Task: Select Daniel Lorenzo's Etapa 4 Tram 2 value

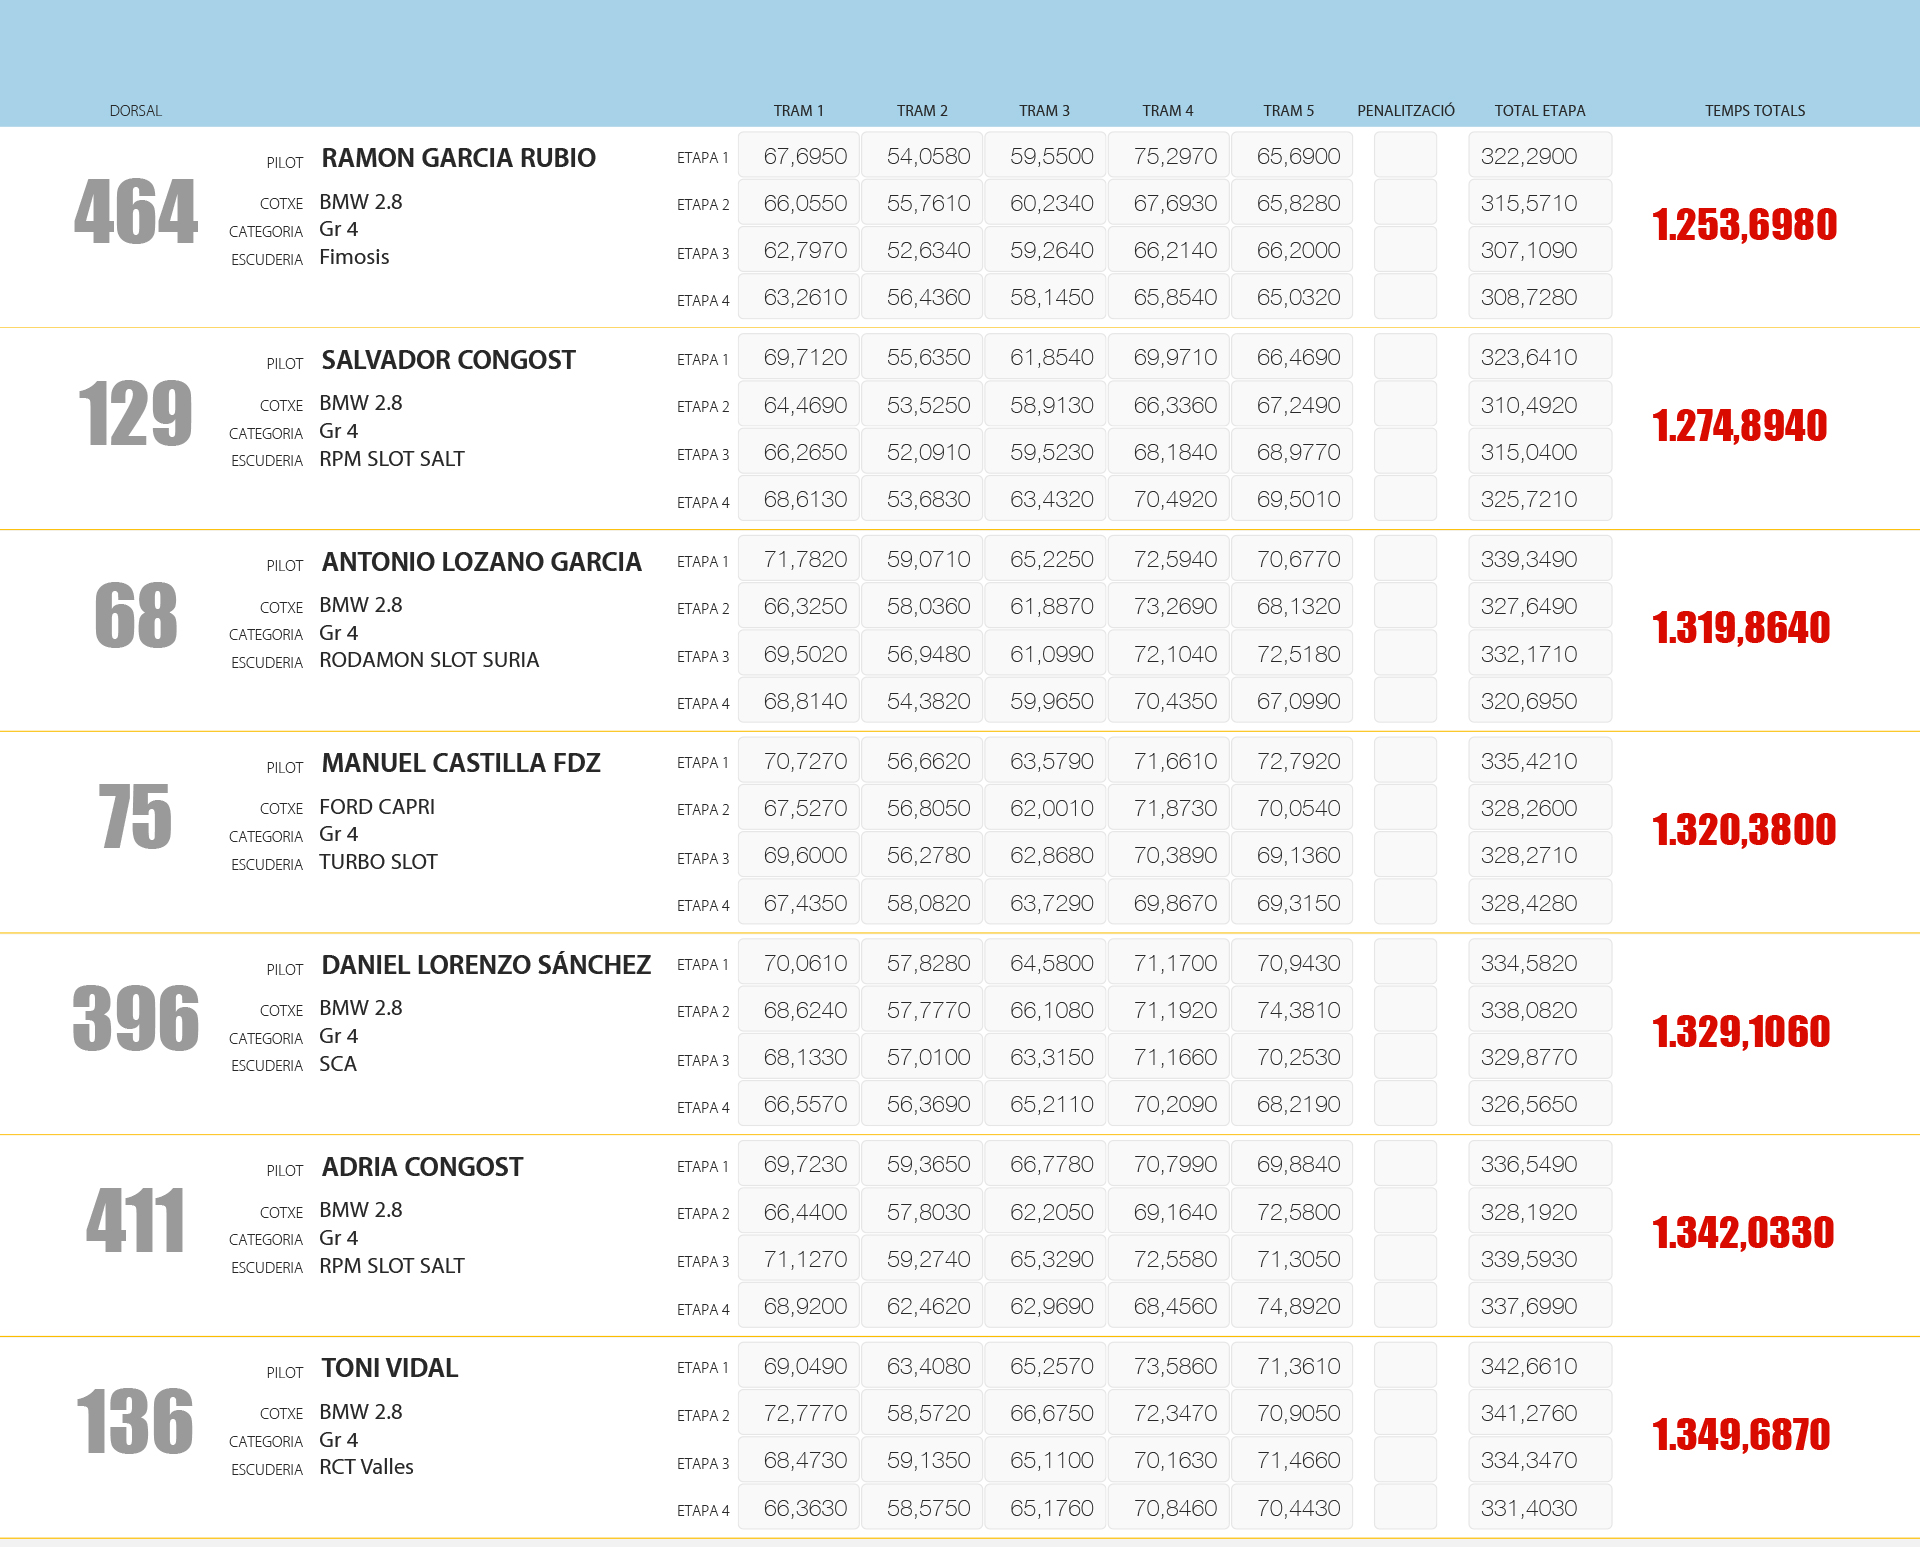Action: coord(922,1104)
